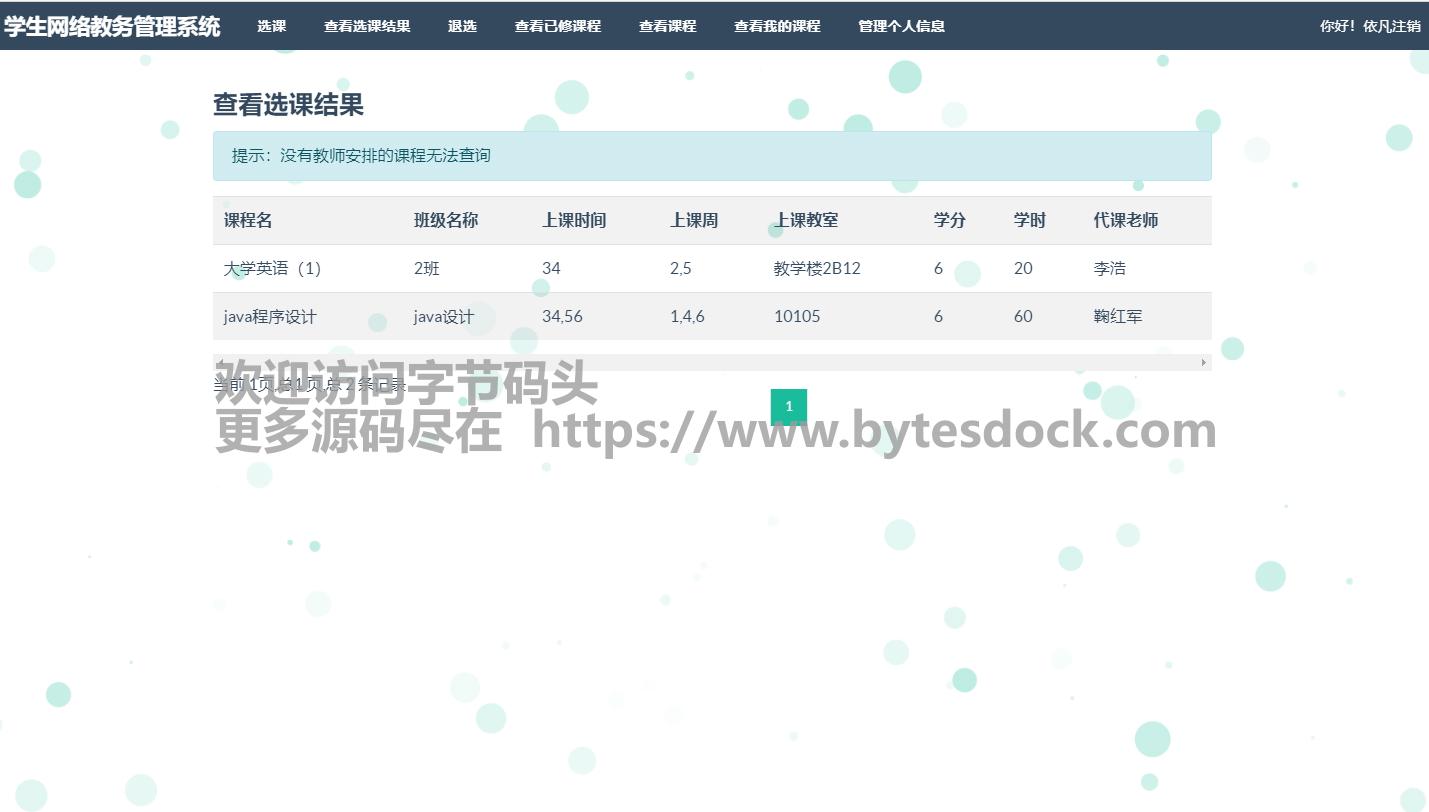Click page 1 pagination button
This screenshot has height=812, width=1429.
[788, 406]
